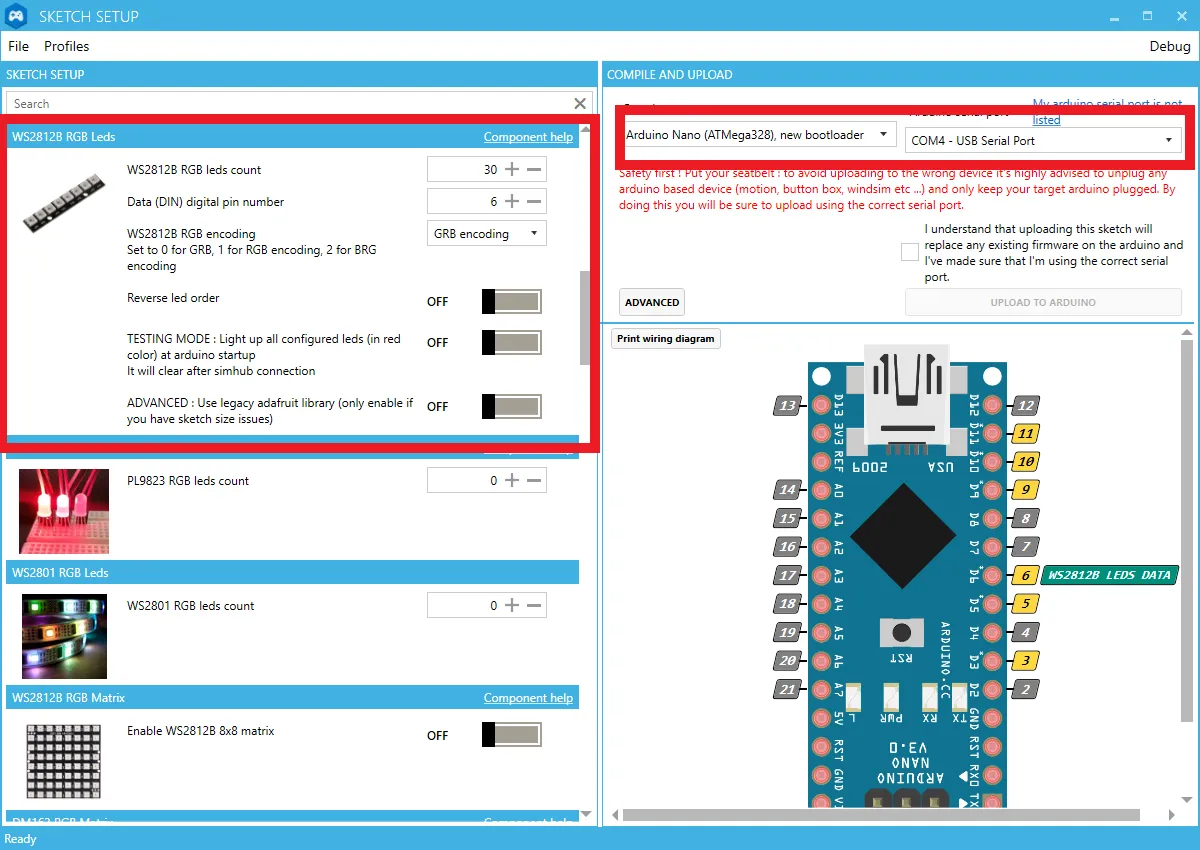Click the SimHub app logo in title bar
Image resolution: width=1200 pixels, height=850 pixels.
tap(17, 16)
